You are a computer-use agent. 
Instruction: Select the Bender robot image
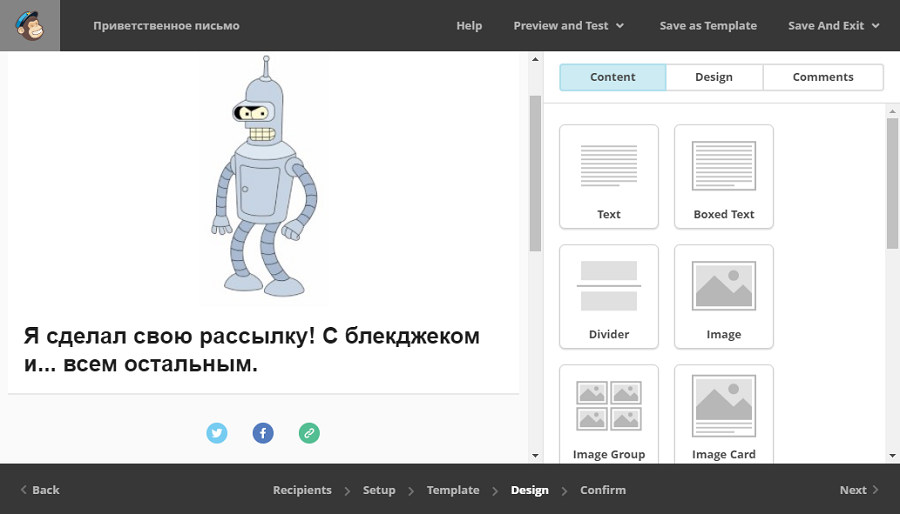pos(263,178)
